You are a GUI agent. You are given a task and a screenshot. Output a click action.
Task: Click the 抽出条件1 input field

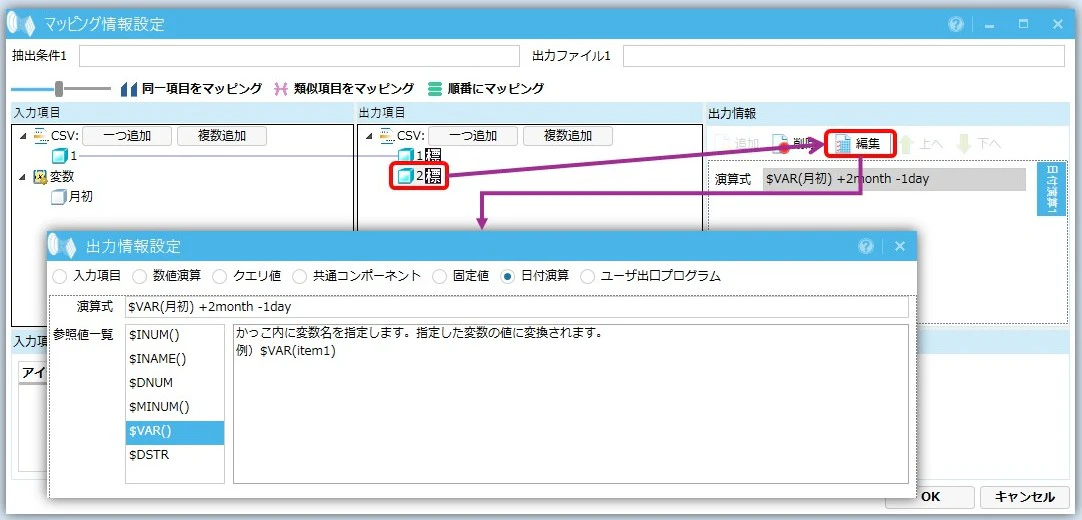(299, 56)
